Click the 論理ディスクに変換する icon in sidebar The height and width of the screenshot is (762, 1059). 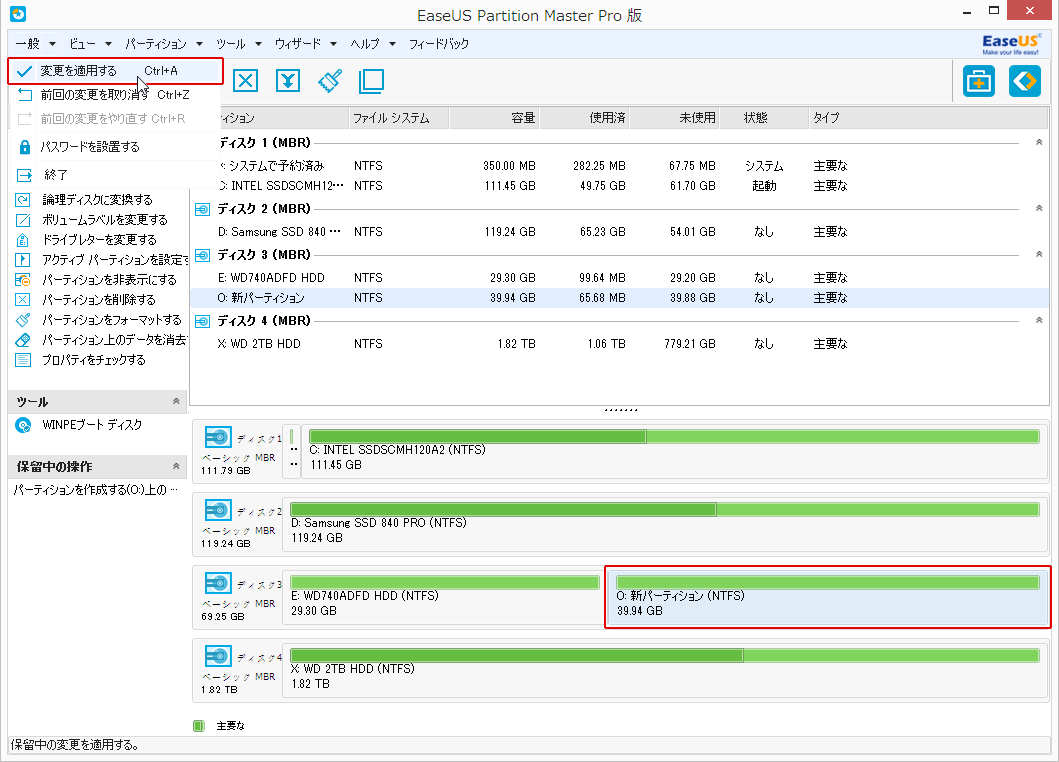[x=23, y=200]
